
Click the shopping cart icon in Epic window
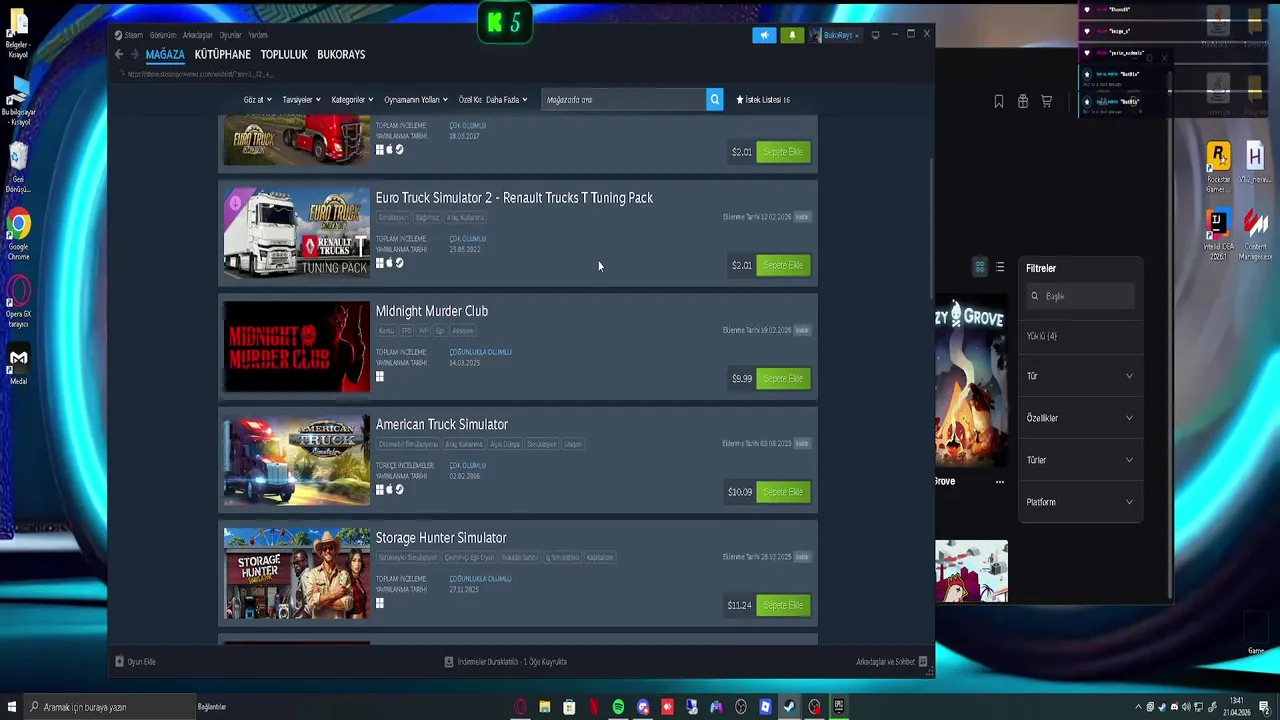tap(1046, 101)
